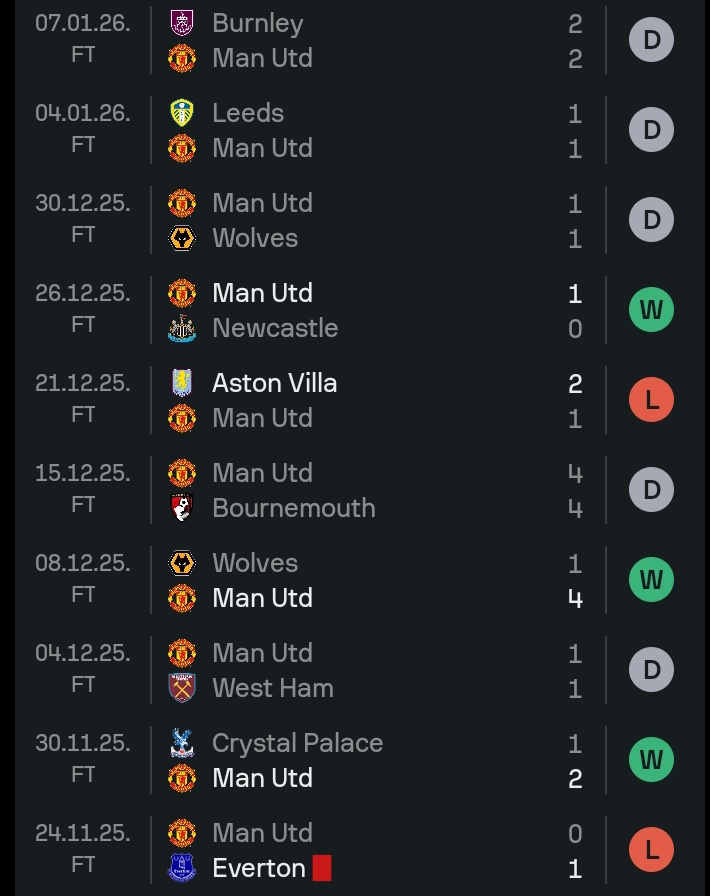This screenshot has width=710, height=896.
Task: Click the Leeds club crest
Action: coord(182,113)
